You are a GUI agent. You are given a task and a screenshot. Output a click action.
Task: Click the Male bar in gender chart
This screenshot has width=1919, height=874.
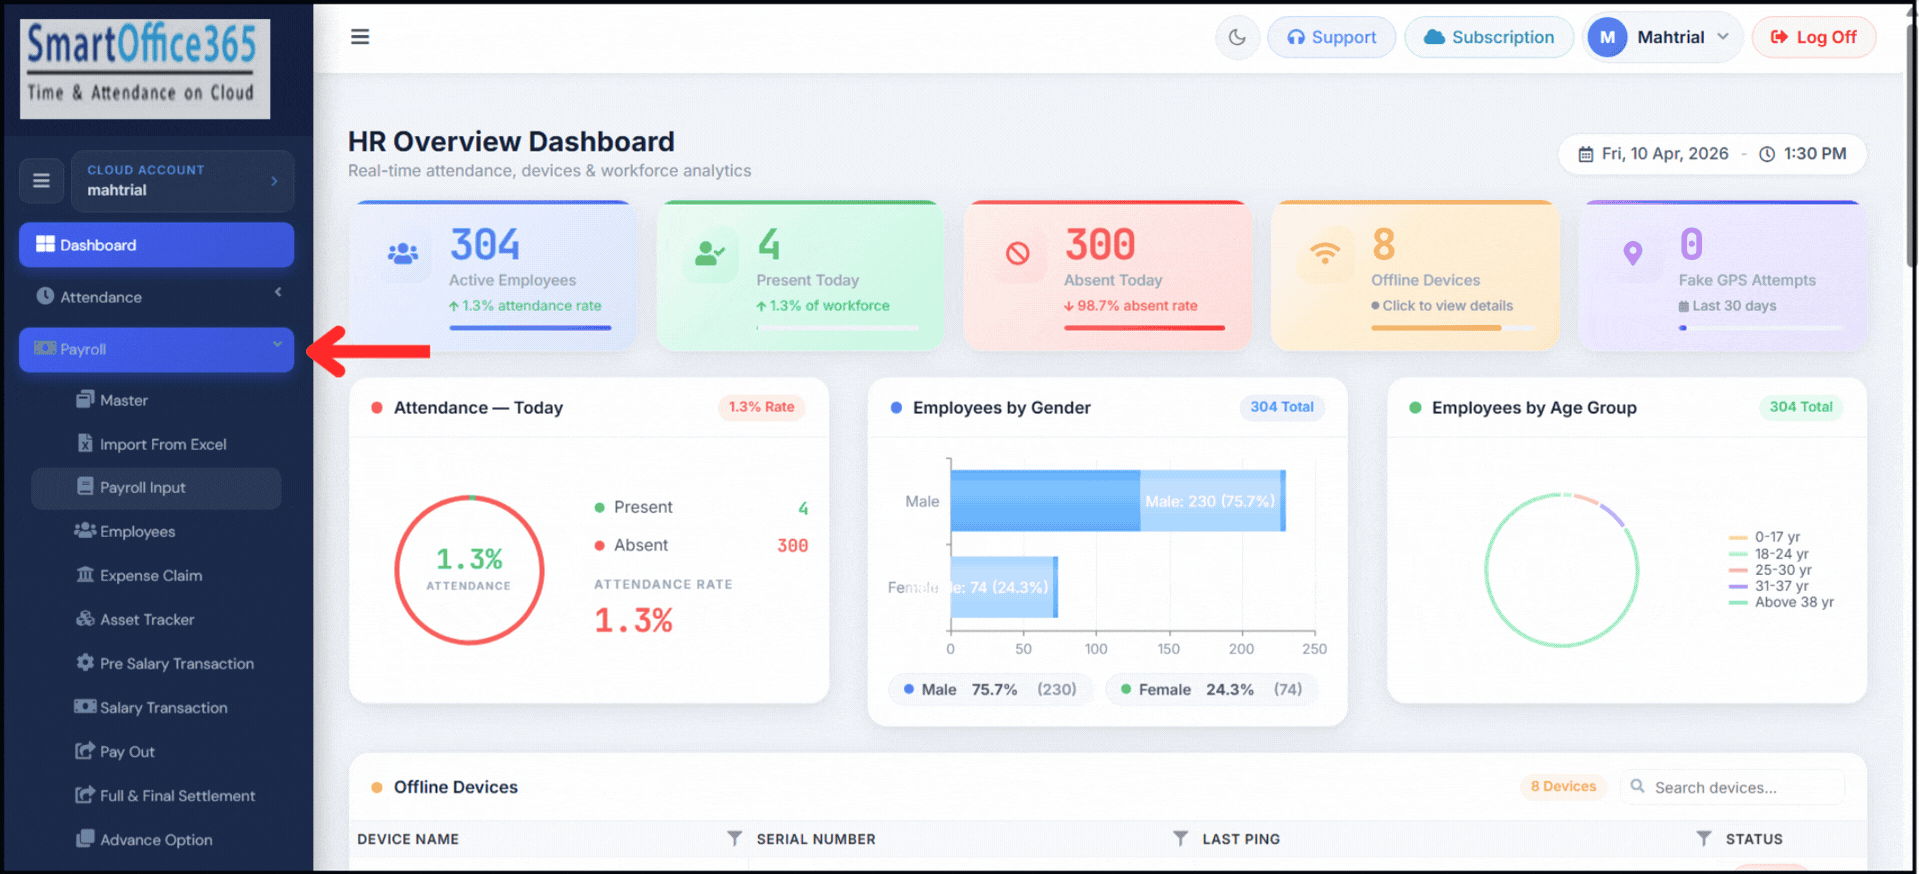pyautogui.click(x=1115, y=500)
